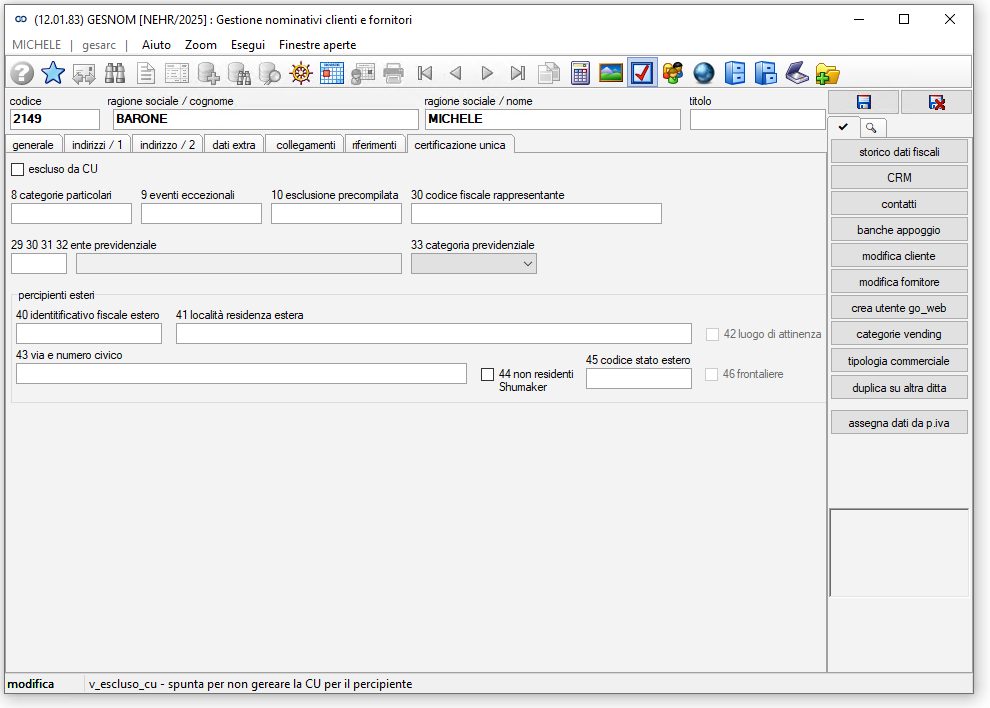Click the blue globe icon

click(703, 73)
